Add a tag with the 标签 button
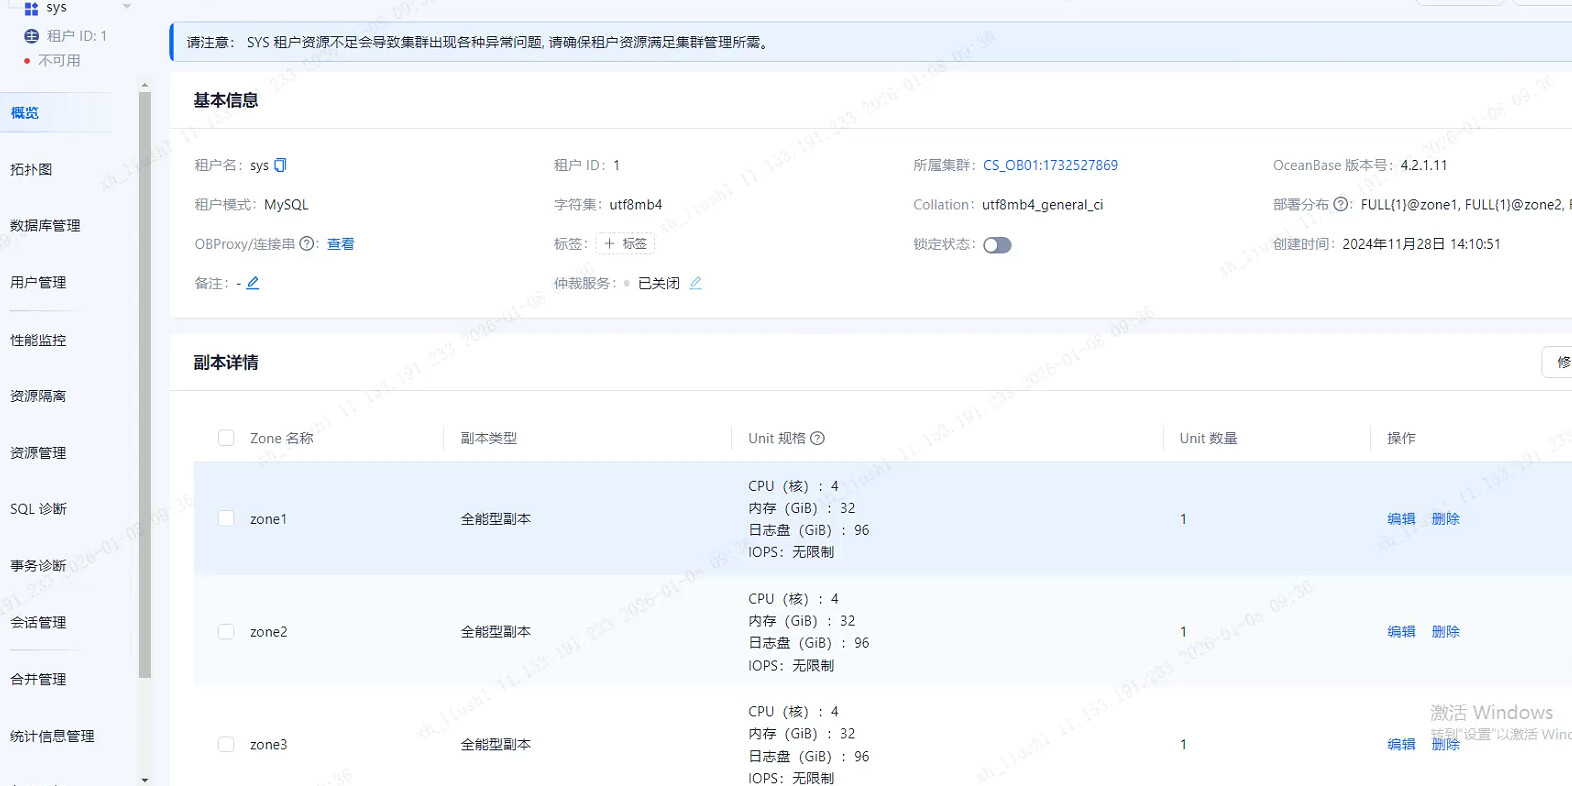Screen dimensions: 1572x786 (x=625, y=244)
